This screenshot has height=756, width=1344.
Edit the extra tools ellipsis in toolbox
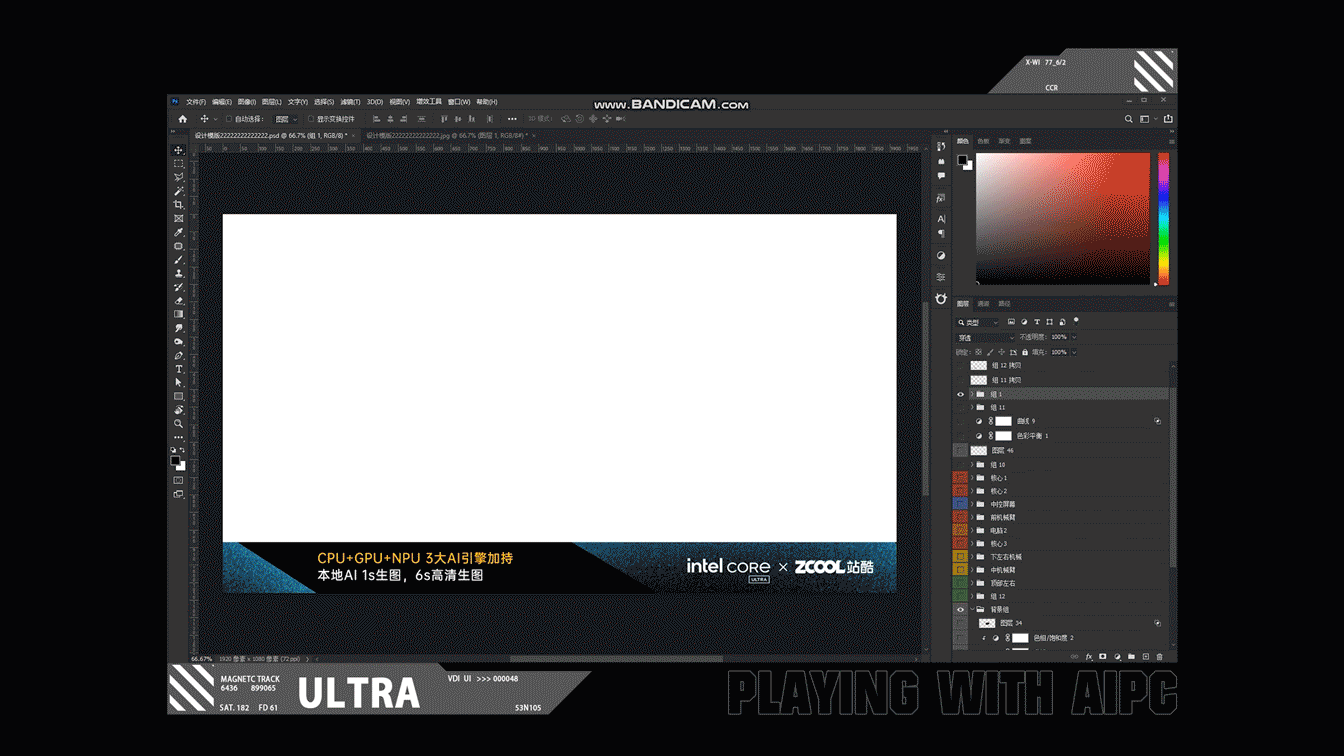(179, 437)
